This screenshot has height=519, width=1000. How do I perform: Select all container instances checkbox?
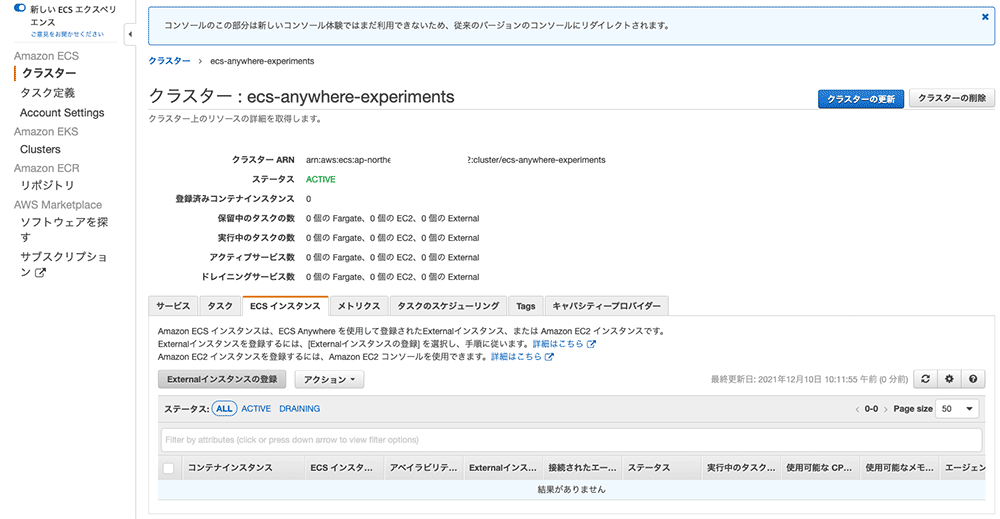pyautogui.click(x=168, y=468)
